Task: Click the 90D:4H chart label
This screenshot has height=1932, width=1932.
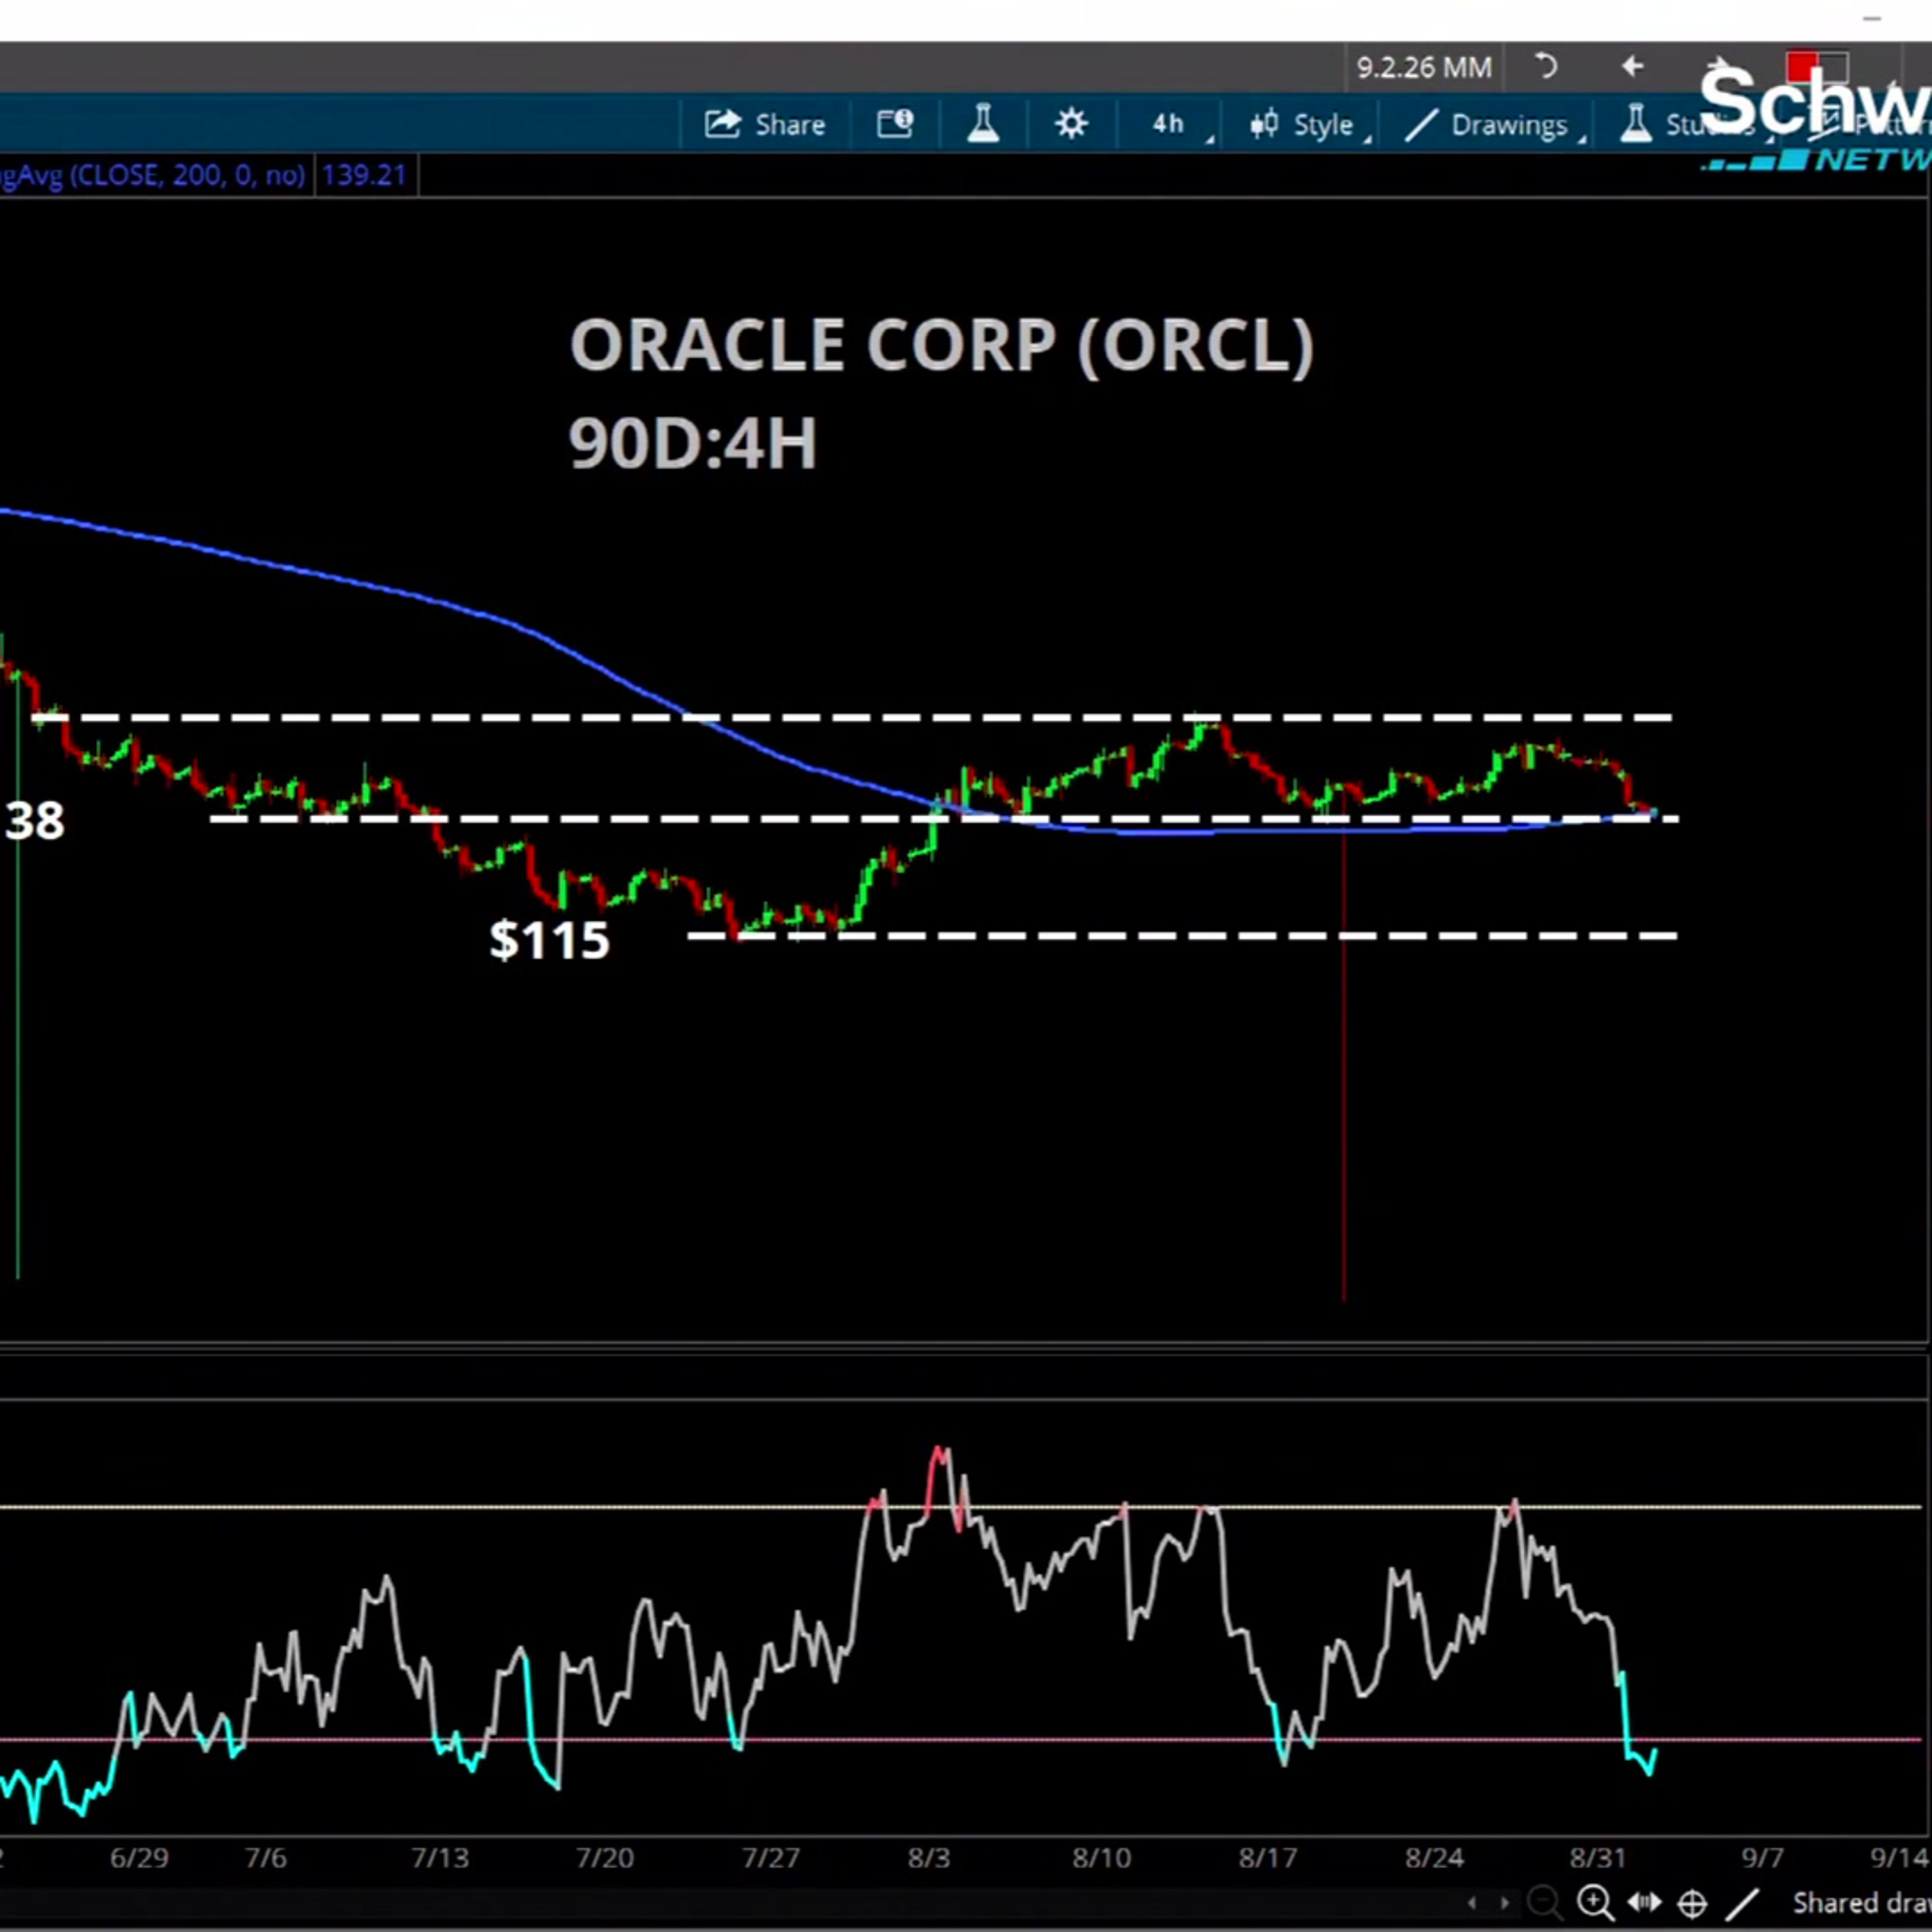Action: (692, 443)
